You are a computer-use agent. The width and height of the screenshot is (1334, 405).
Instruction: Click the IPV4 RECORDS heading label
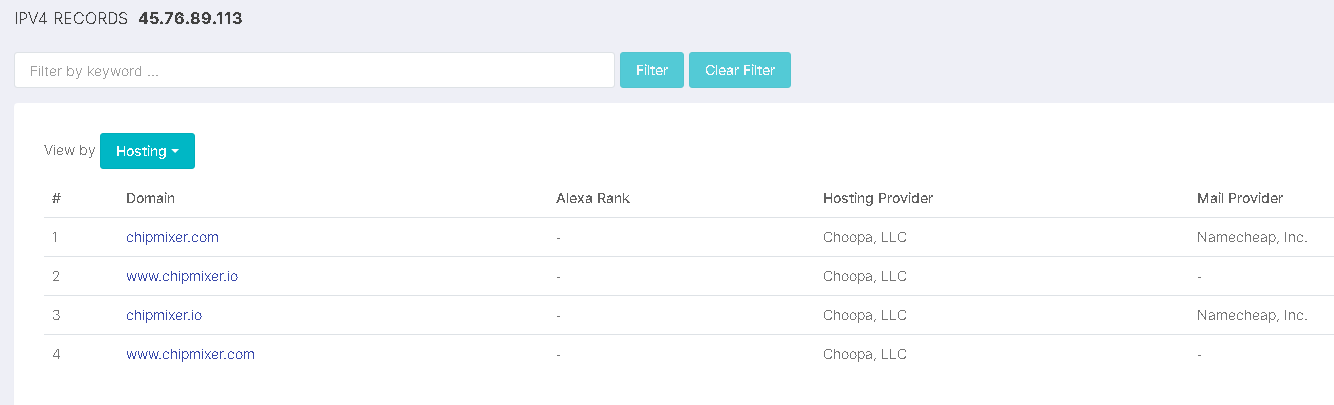point(71,18)
